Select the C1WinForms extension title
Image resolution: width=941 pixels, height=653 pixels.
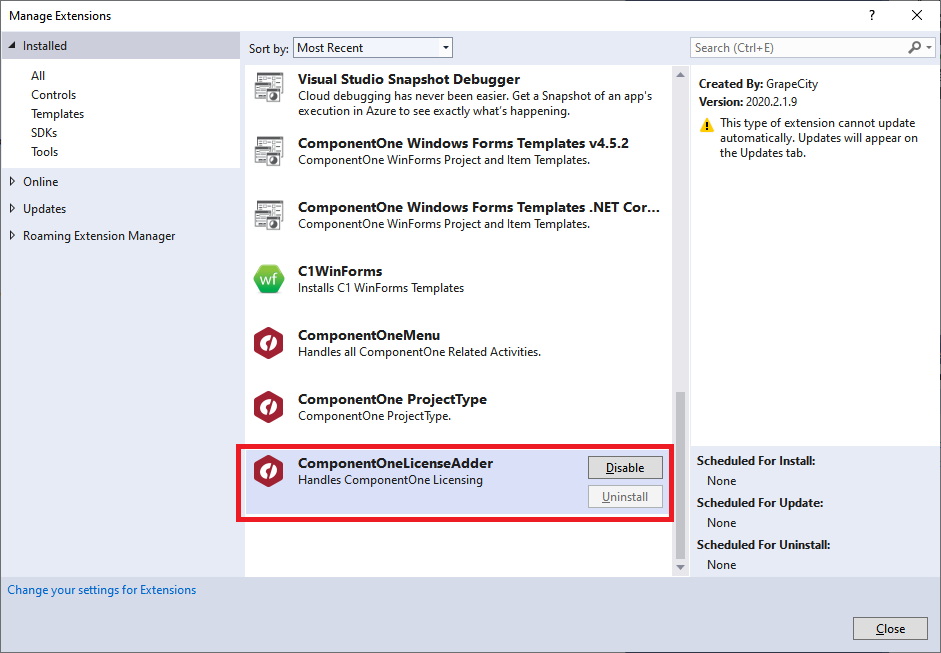coord(340,271)
